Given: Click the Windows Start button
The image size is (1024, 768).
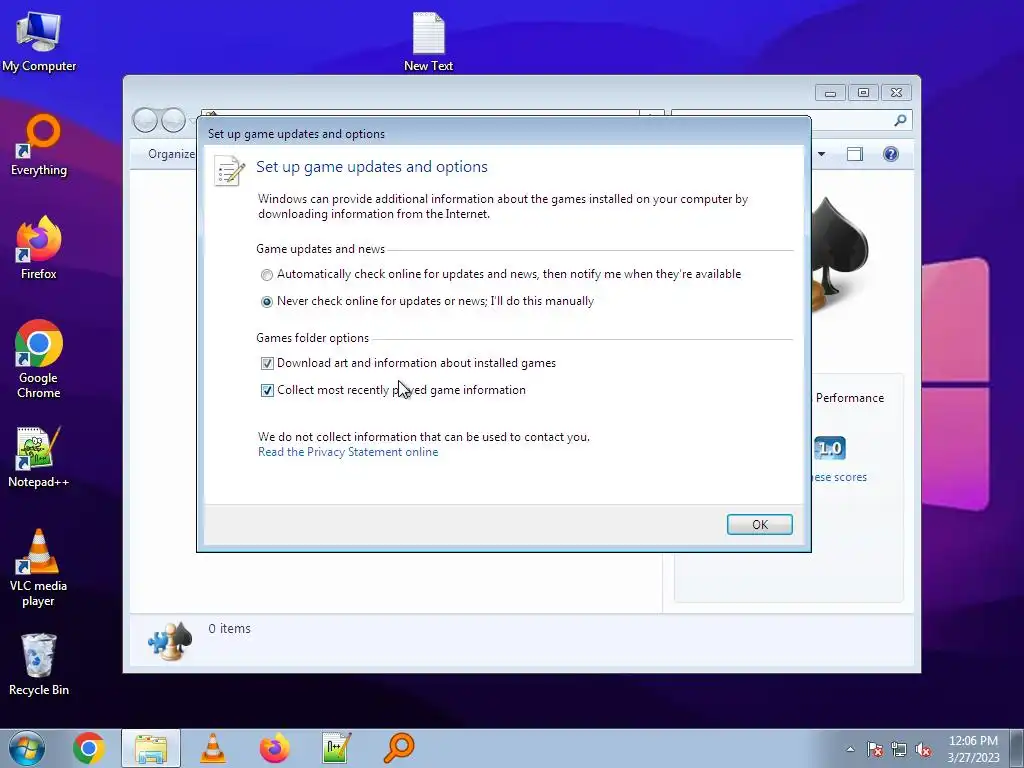Looking at the screenshot, I should point(27,748).
